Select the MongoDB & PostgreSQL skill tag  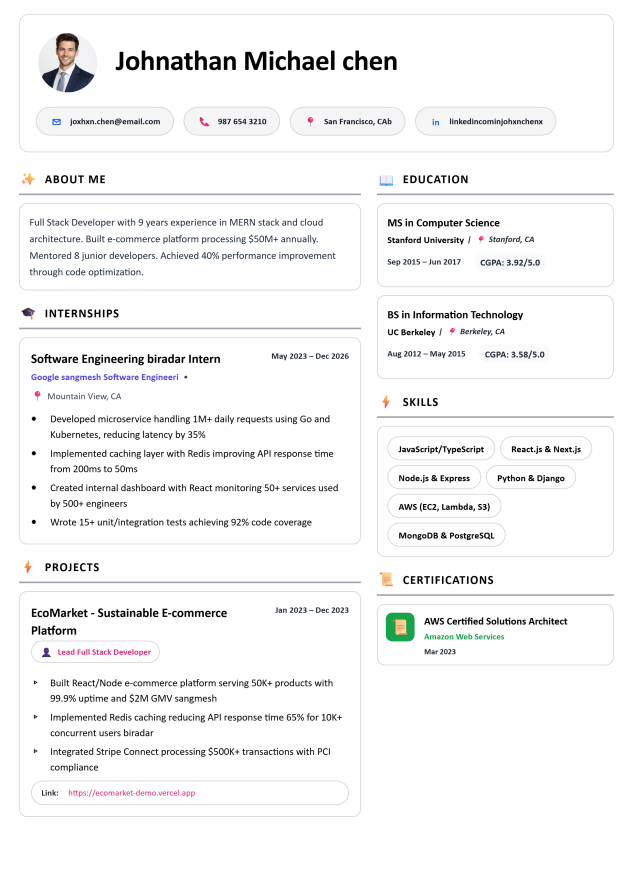click(446, 535)
